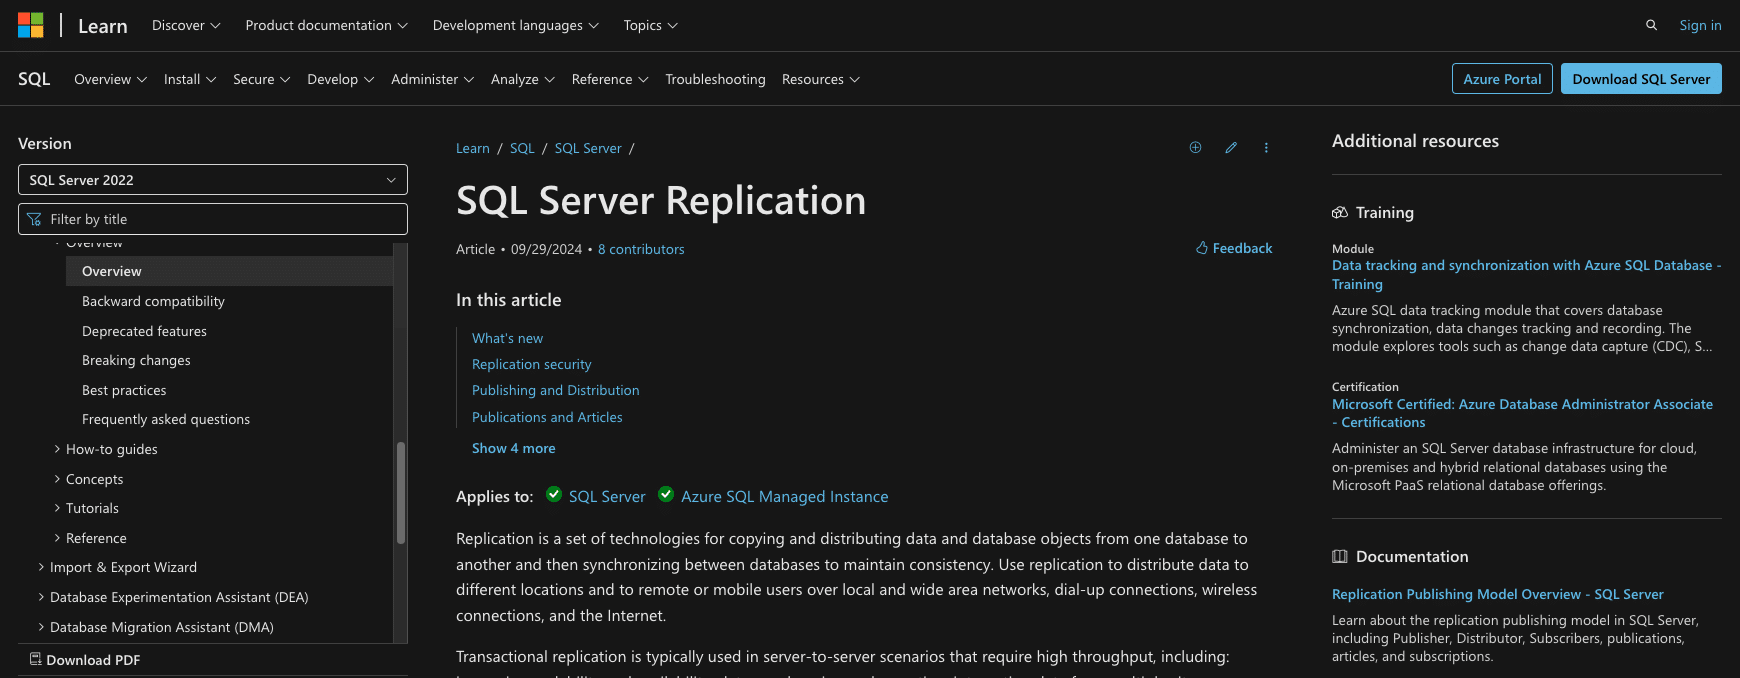
Task: Click the filter icon in the title filter box
Action: tap(35, 219)
